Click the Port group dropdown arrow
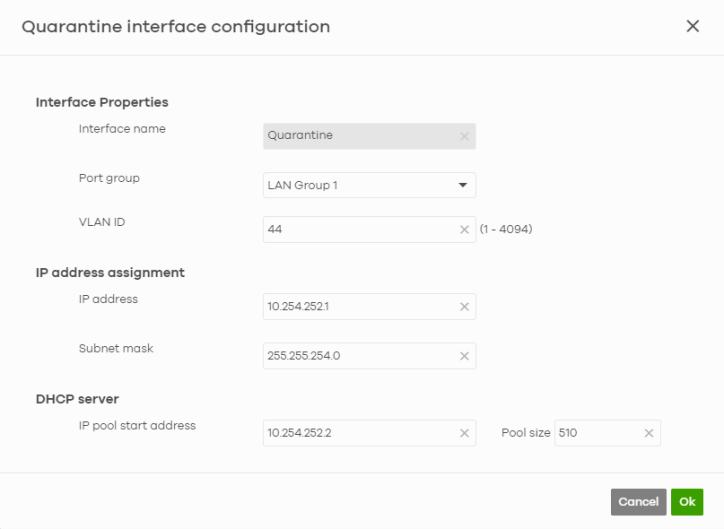Image resolution: width=724 pixels, height=529 pixels. 463,185
